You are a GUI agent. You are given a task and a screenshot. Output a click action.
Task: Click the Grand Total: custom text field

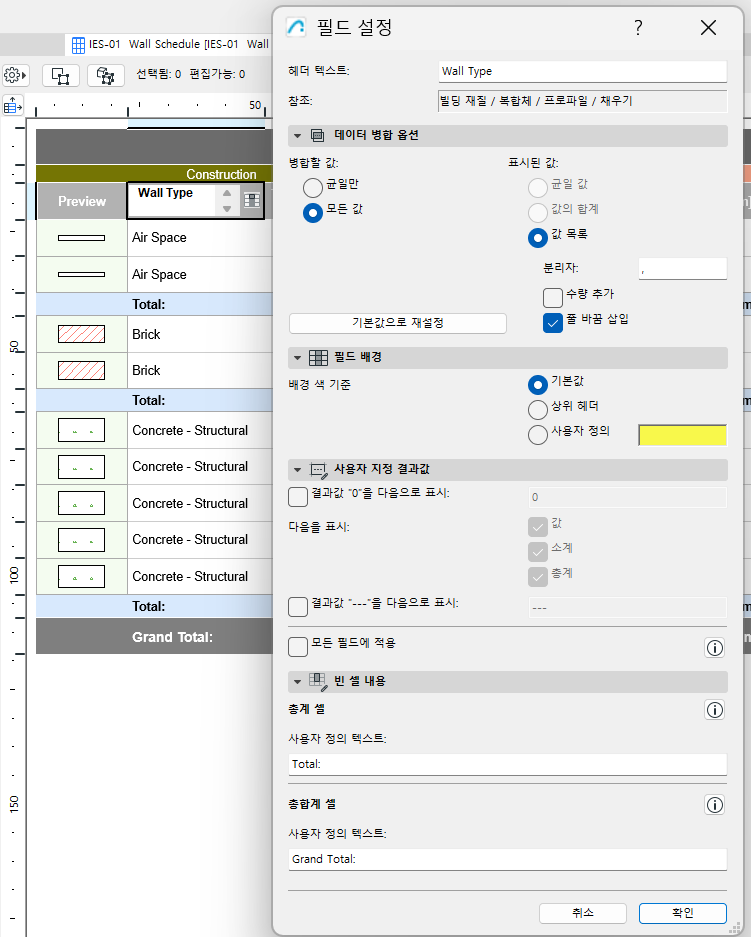(x=507, y=859)
